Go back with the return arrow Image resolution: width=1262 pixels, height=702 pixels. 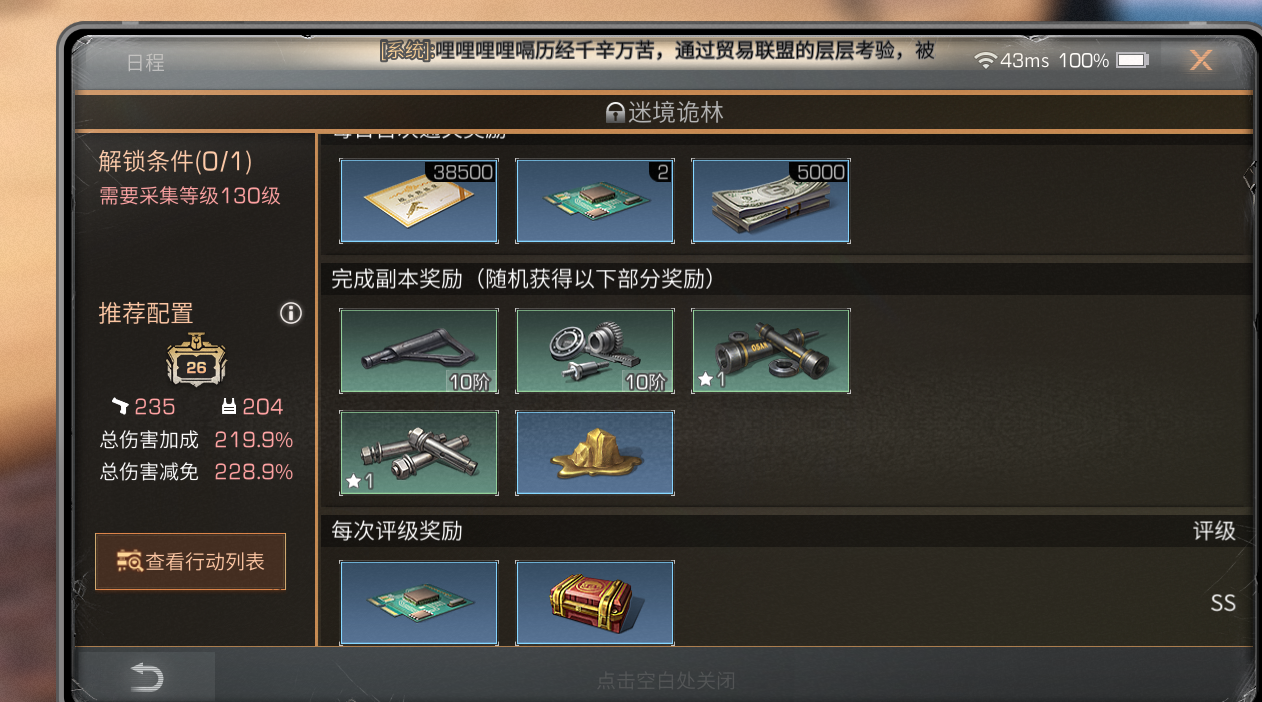click(x=146, y=679)
